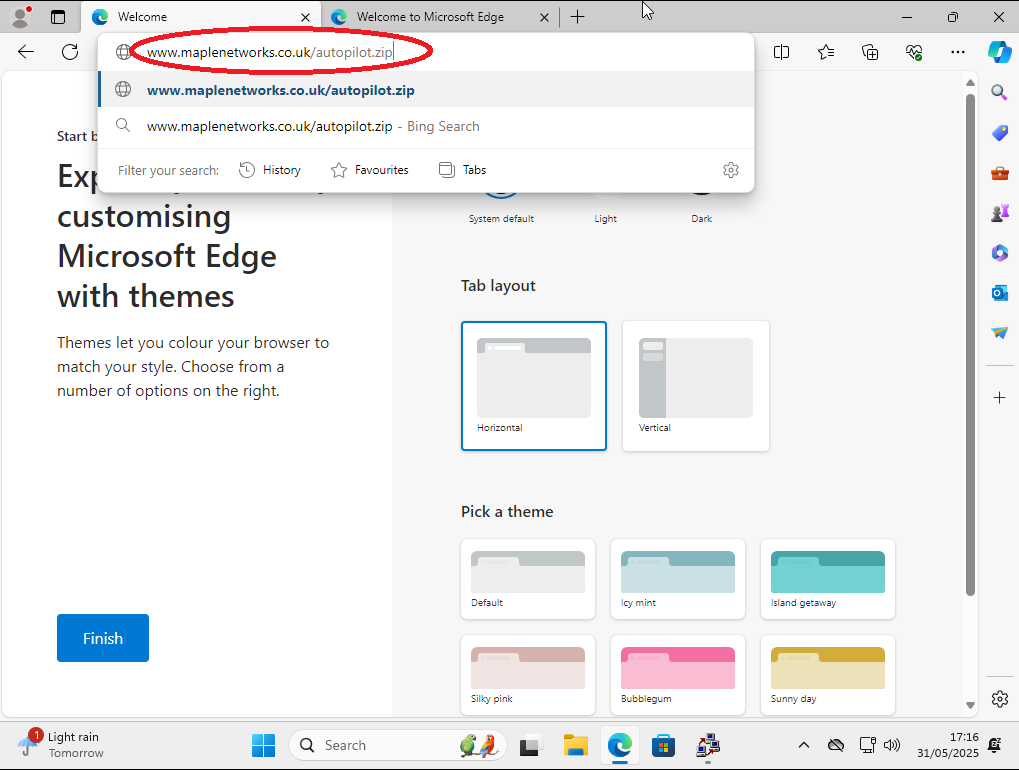The width and height of the screenshot is (1019, 770).
Task: Pick the Bubblegum theme swatch
Action: click(x=678, y=675)
